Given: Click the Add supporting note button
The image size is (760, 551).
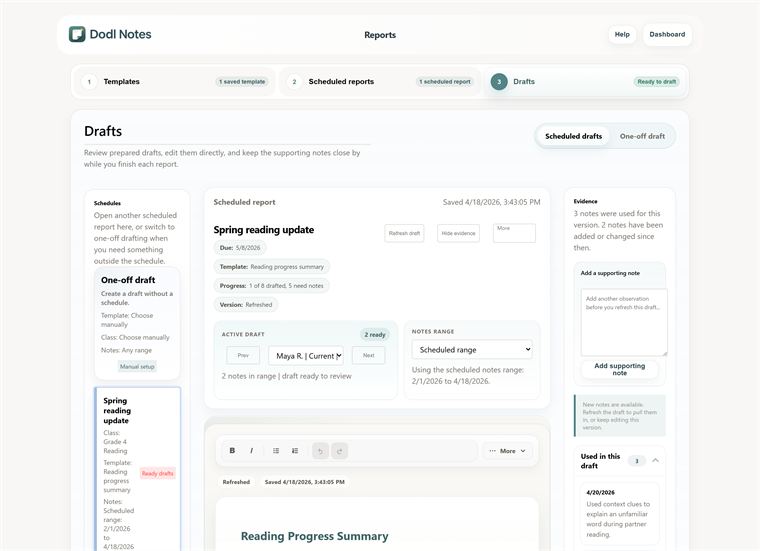Looking at the screenshot, I should point(619,369).
